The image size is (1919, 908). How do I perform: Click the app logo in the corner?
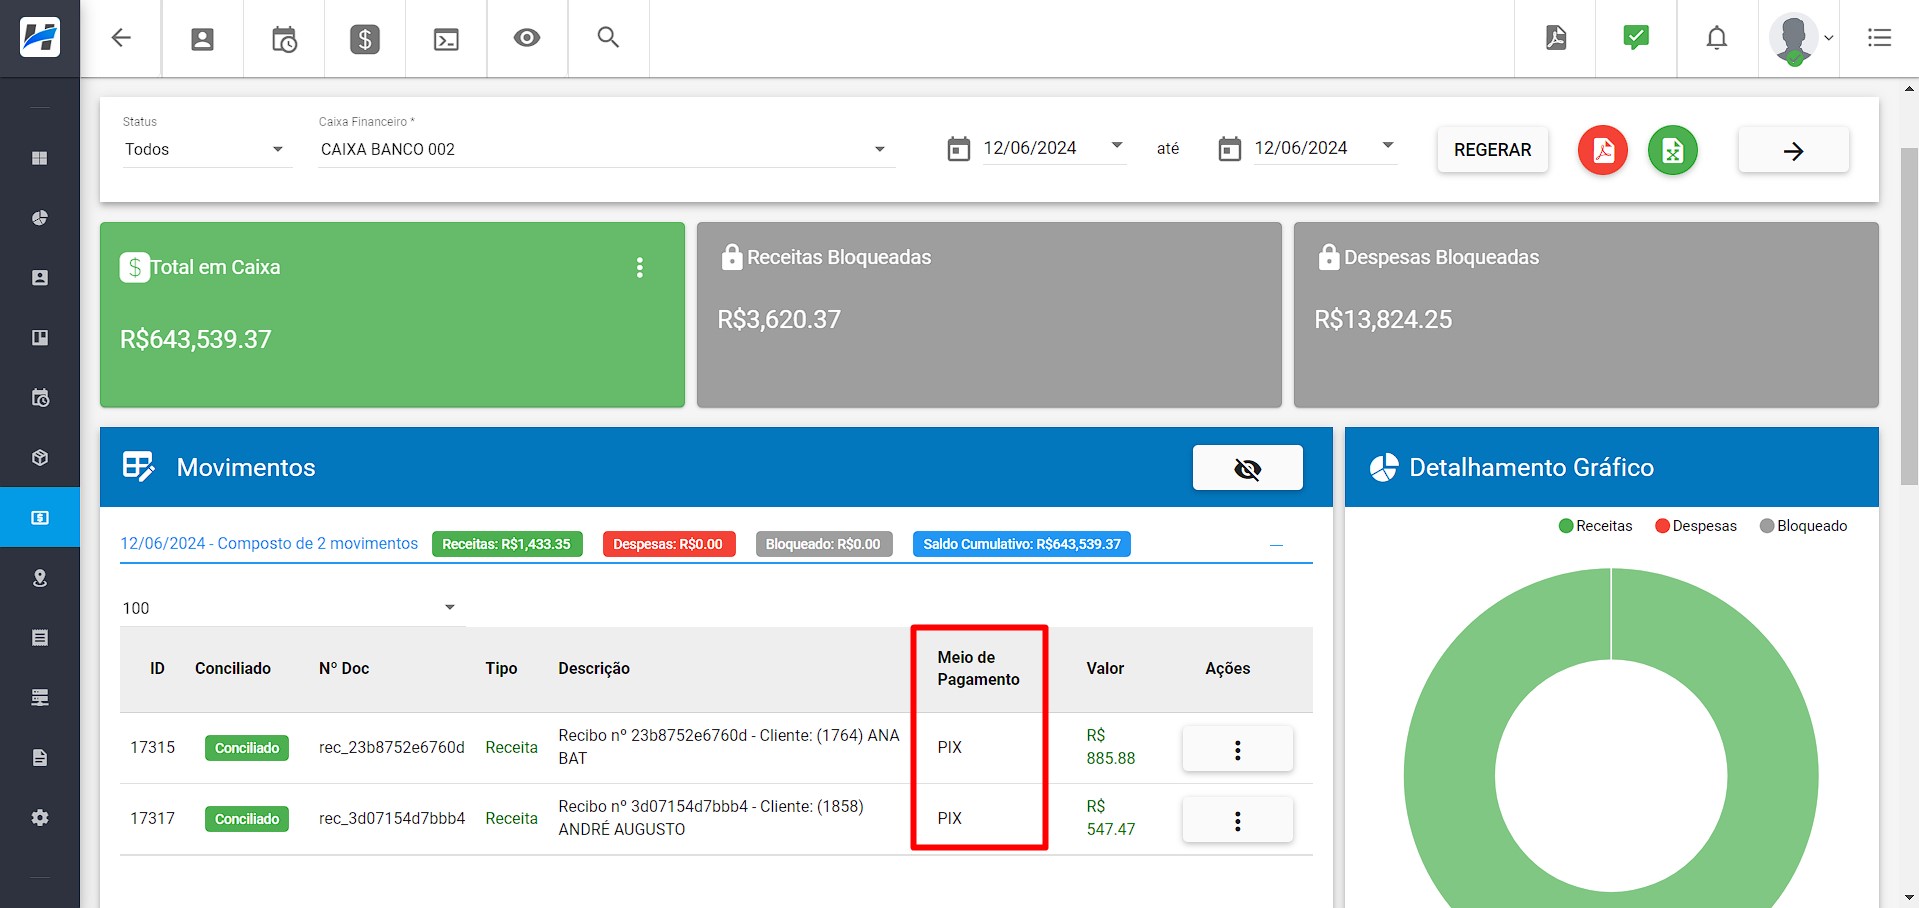(40, 38)
